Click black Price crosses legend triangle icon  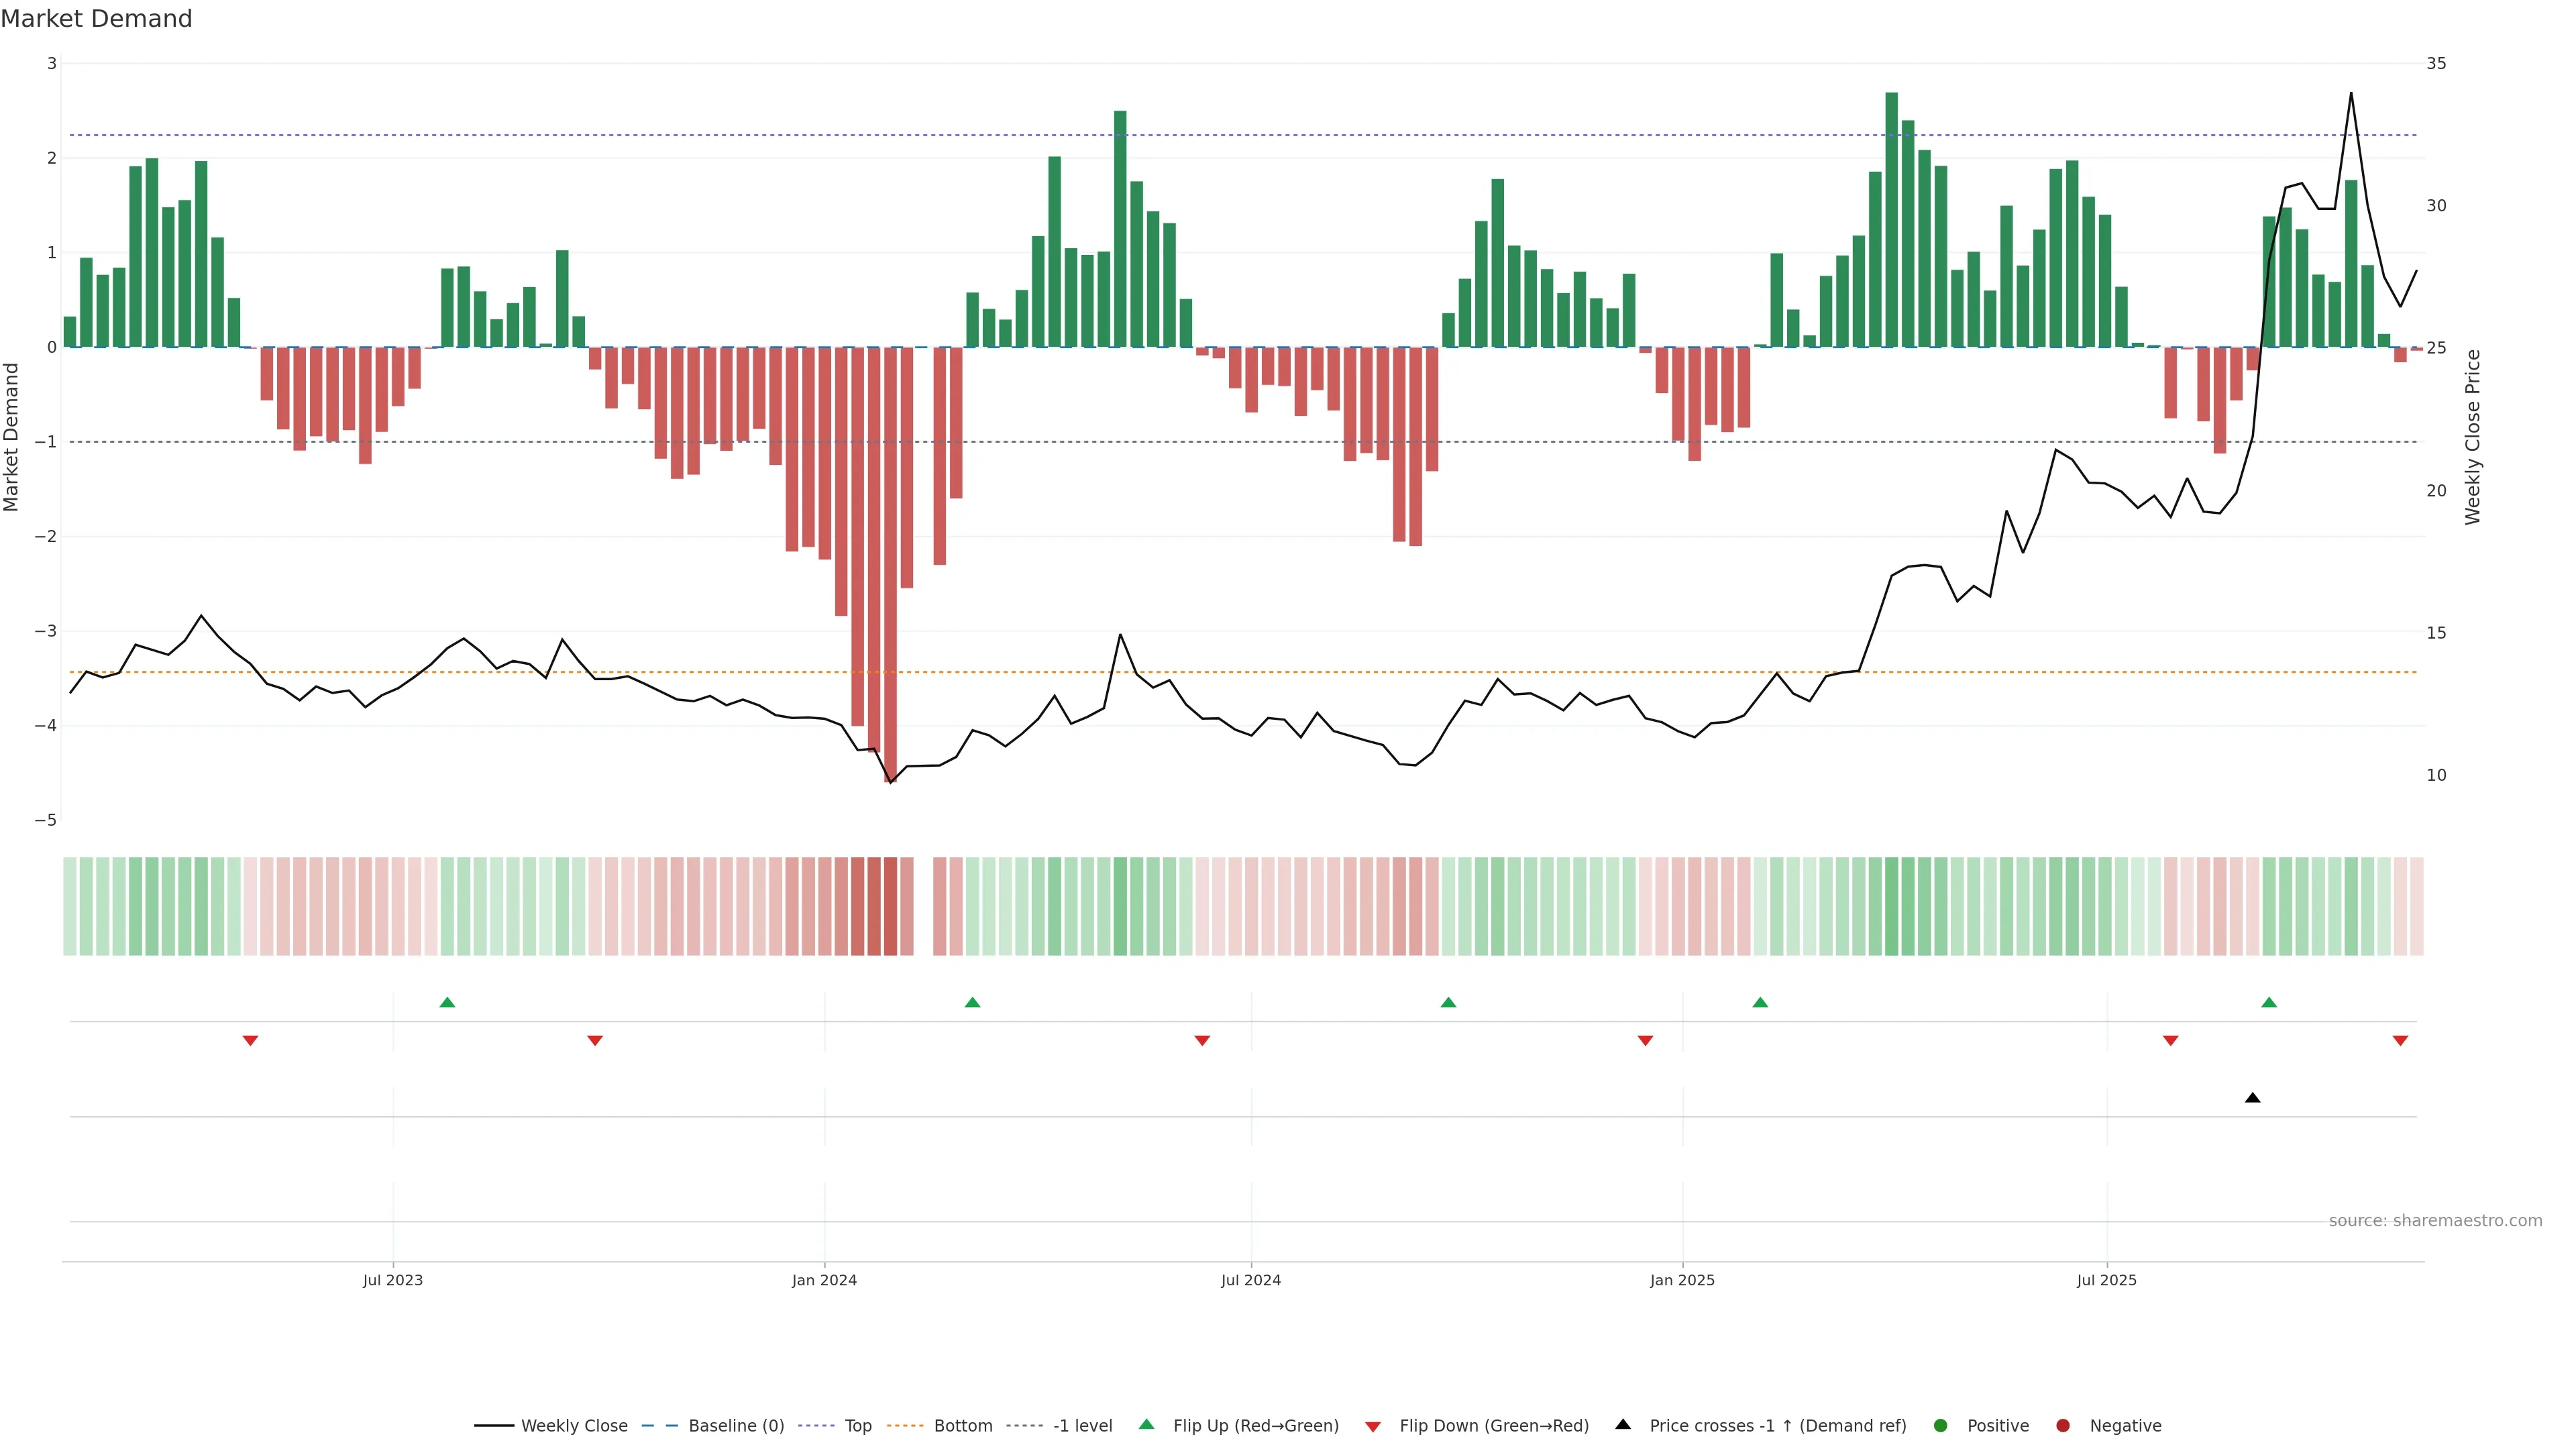coord(1623,1425)
